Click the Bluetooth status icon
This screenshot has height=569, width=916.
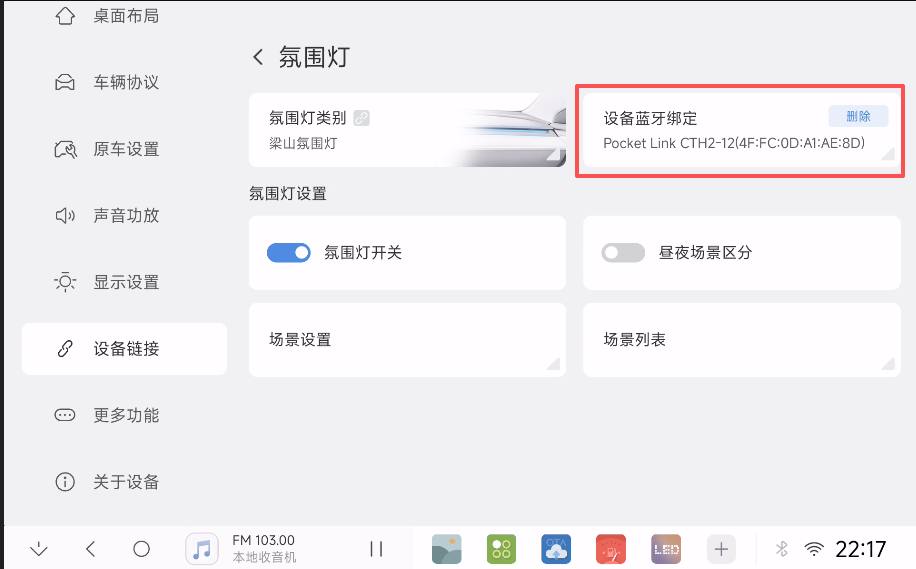tap(782, 549)
